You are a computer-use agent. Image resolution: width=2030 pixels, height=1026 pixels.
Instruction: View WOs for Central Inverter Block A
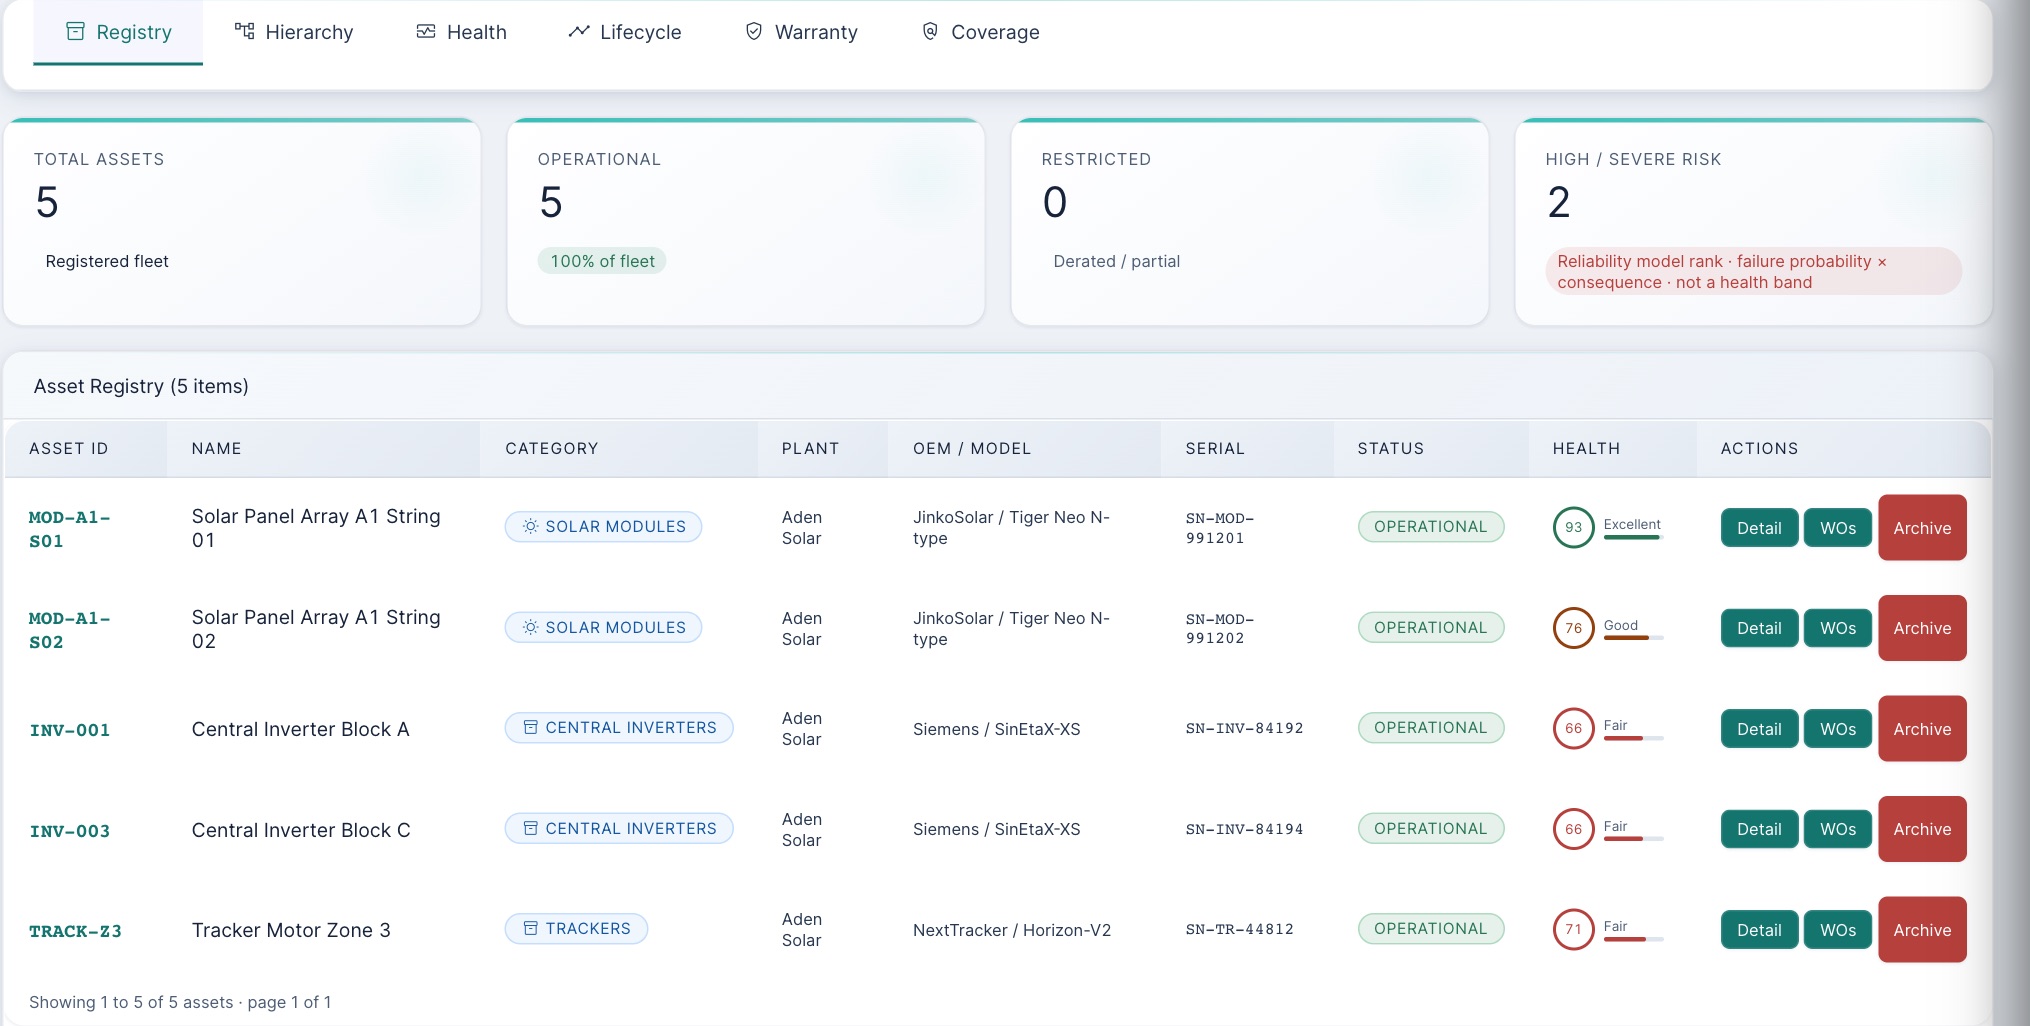1837,729
